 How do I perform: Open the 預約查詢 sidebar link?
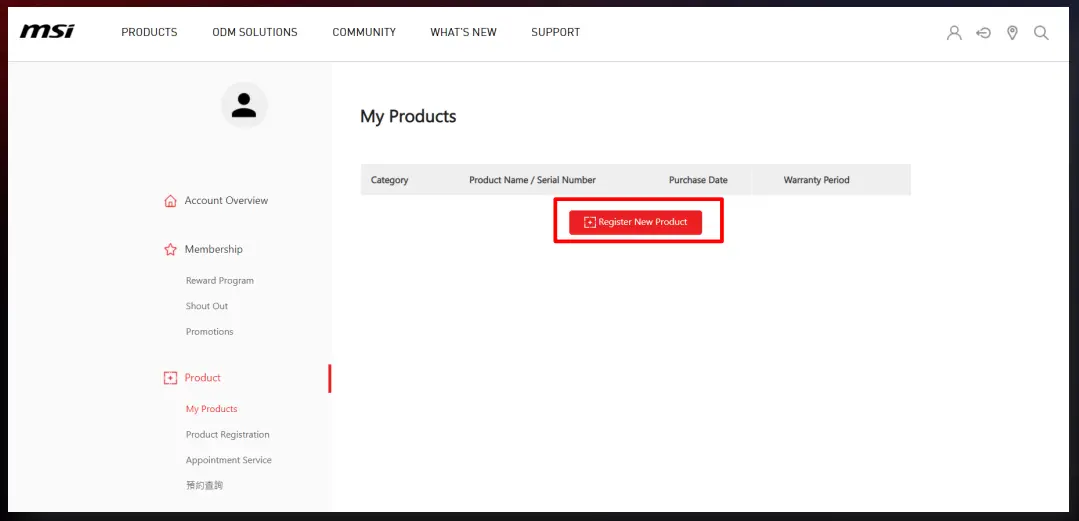(x=204, y=485)
